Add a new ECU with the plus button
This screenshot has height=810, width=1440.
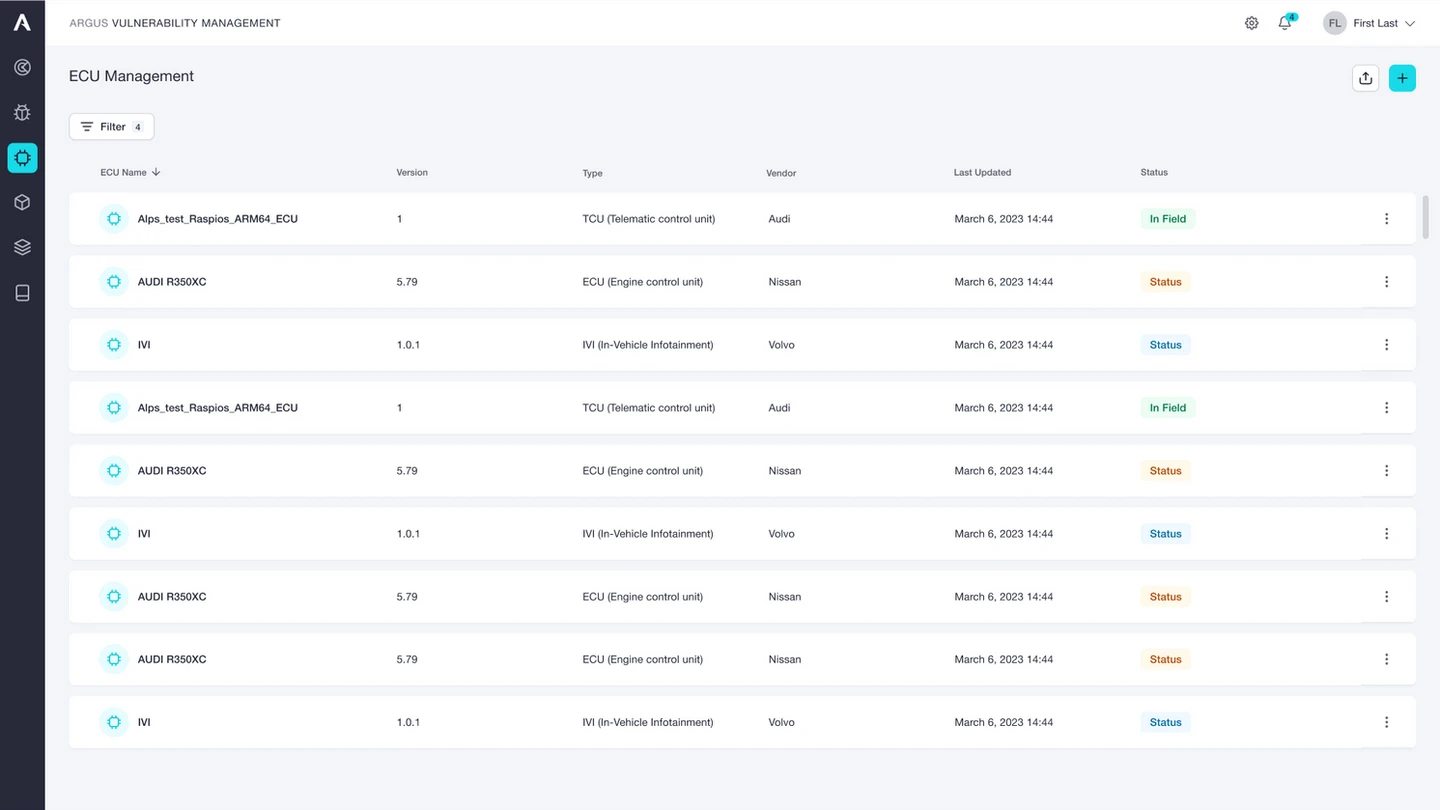click(x=1402, y=78)
